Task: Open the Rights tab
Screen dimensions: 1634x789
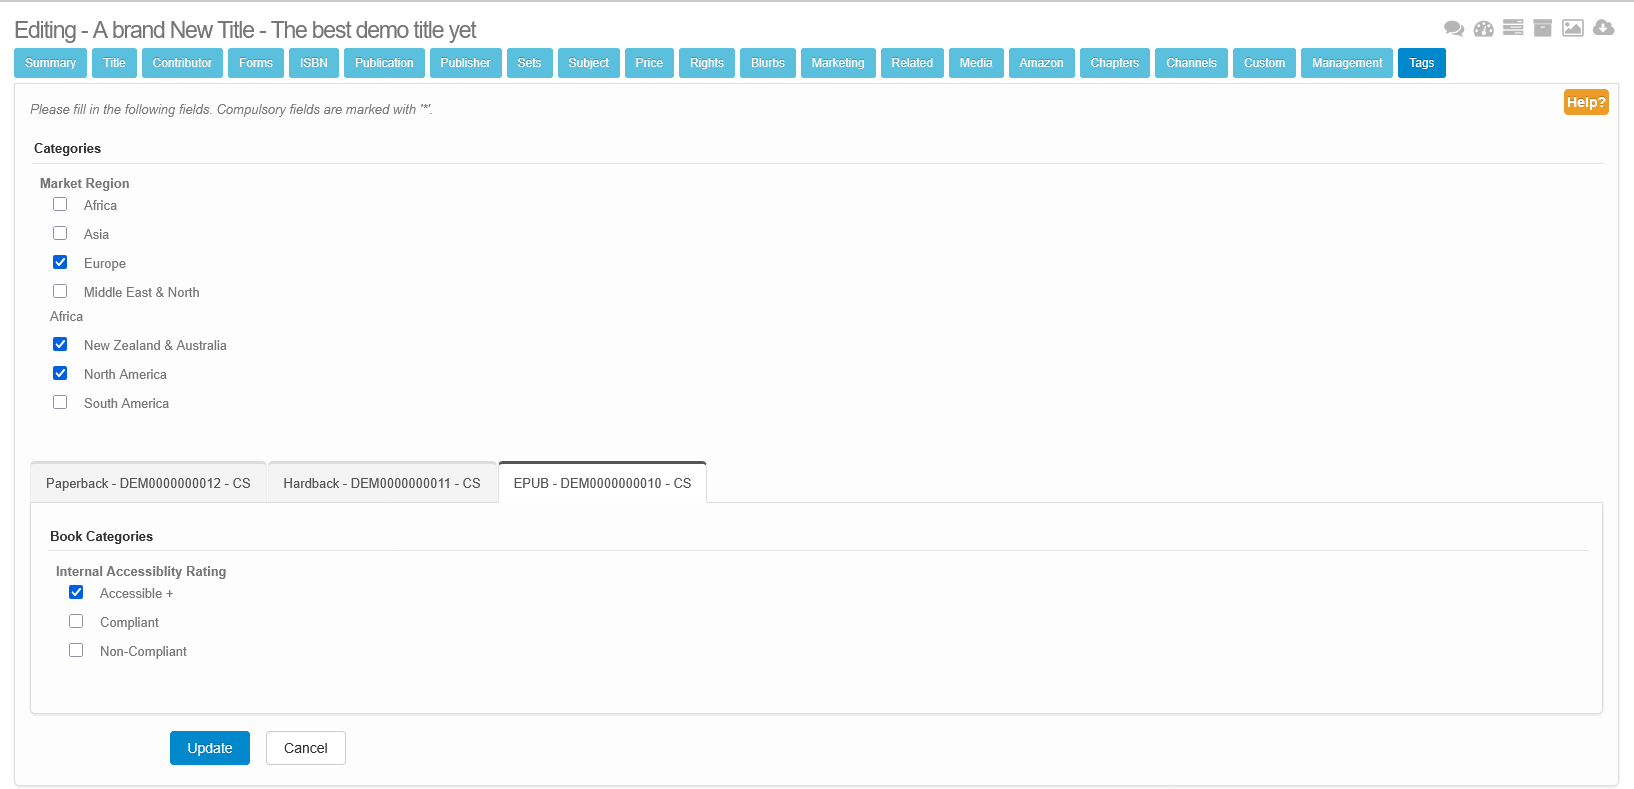Action: point(707,63)
